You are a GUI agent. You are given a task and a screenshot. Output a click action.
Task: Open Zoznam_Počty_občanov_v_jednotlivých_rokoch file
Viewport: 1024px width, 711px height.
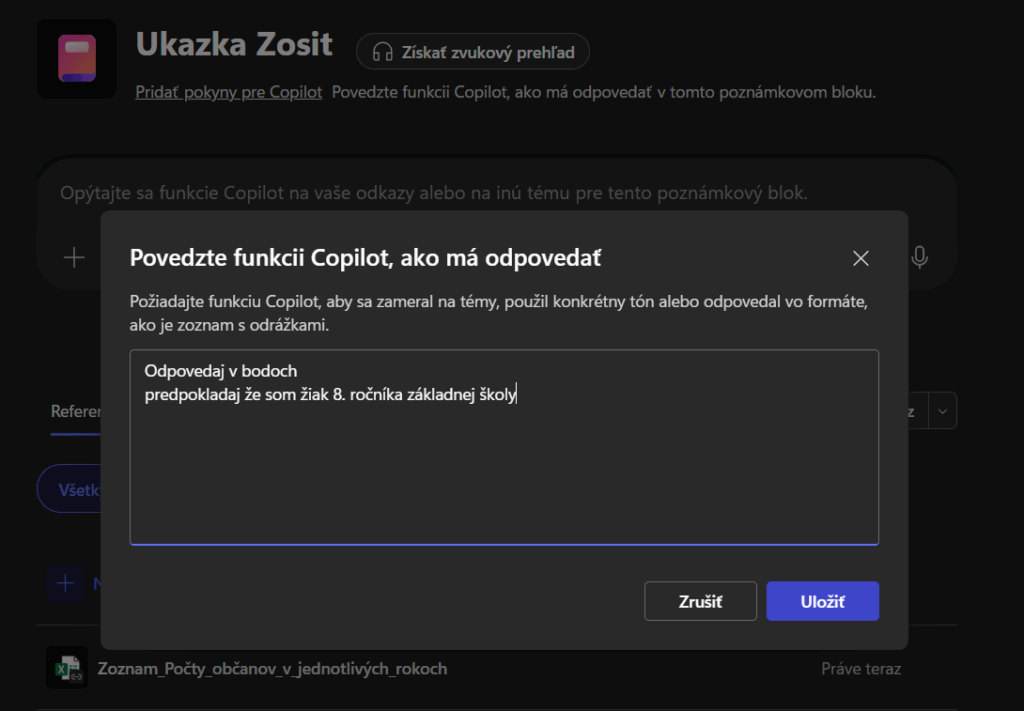tap(272, 669)
